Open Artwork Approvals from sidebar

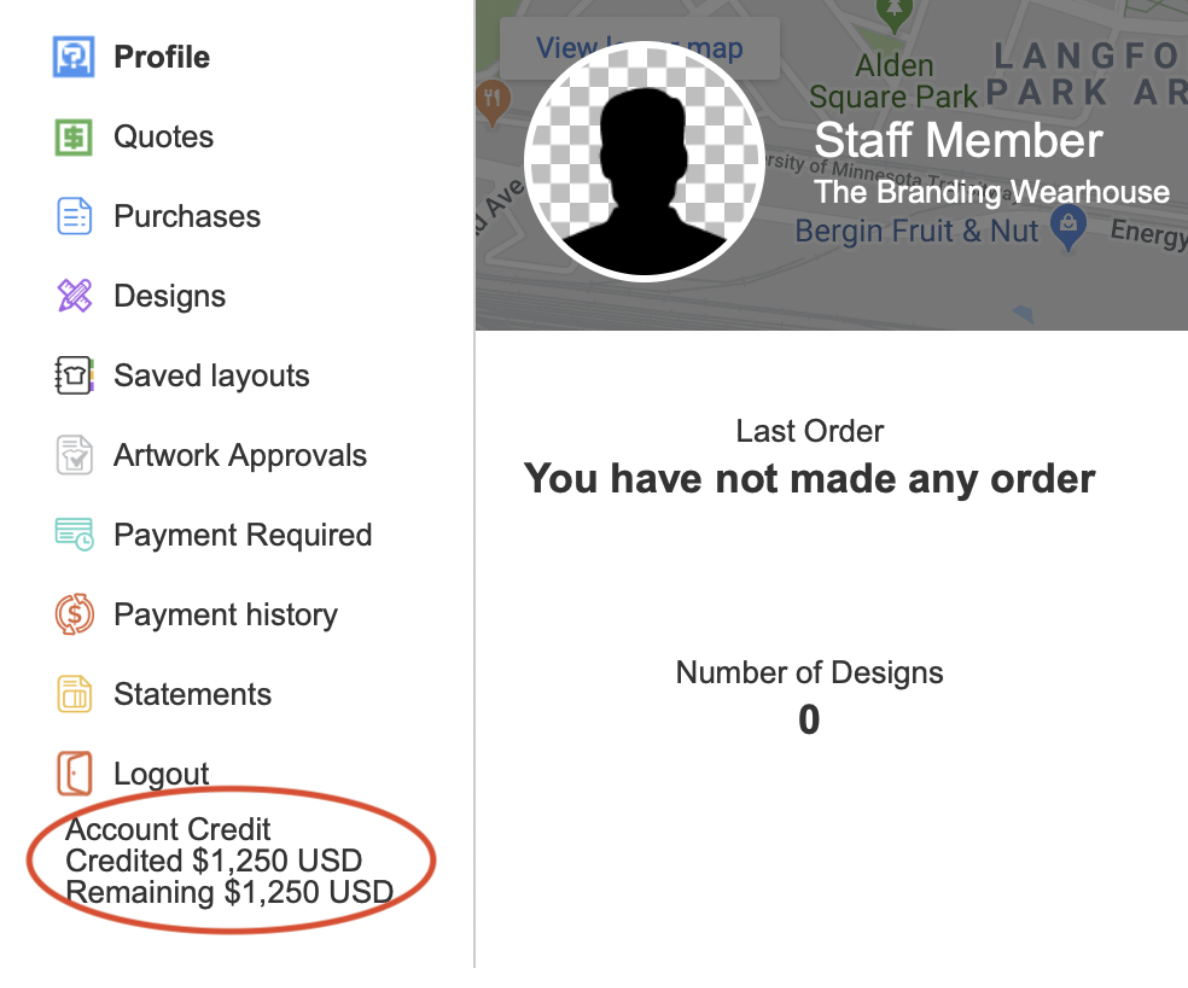(240, 456)
